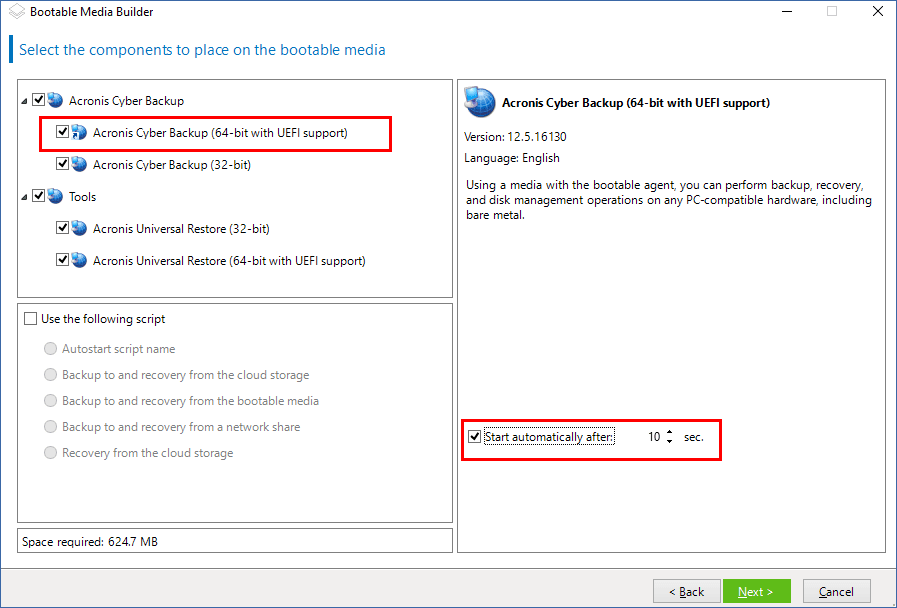The height and width of the screenshot is (608, 897).
Task: Click the globe icon beside Tools node
Action: pyautogui.click(x=55, y=196)
